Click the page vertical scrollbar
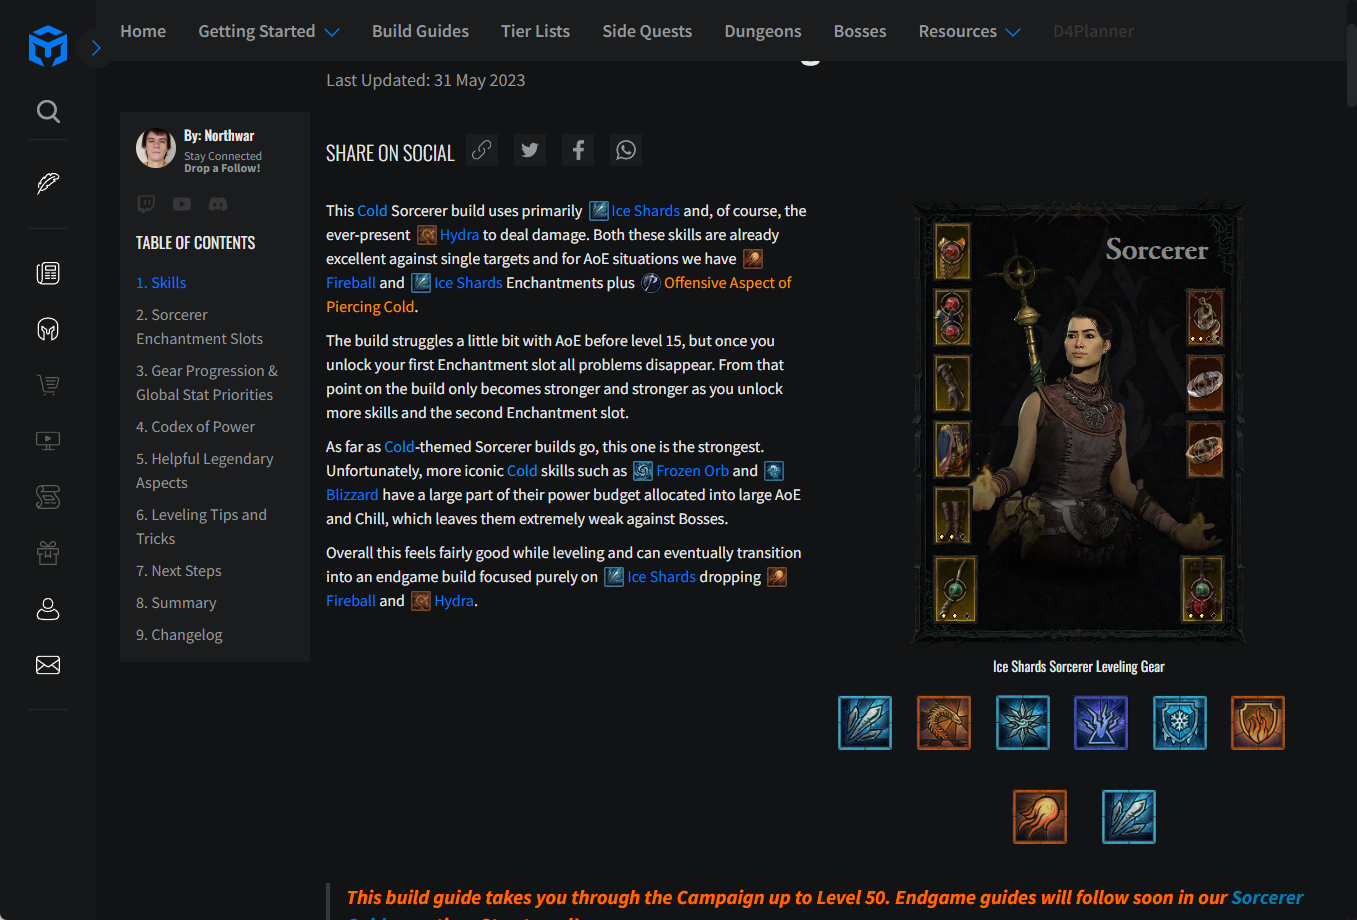1357x920 pixels. [1351, 64]
